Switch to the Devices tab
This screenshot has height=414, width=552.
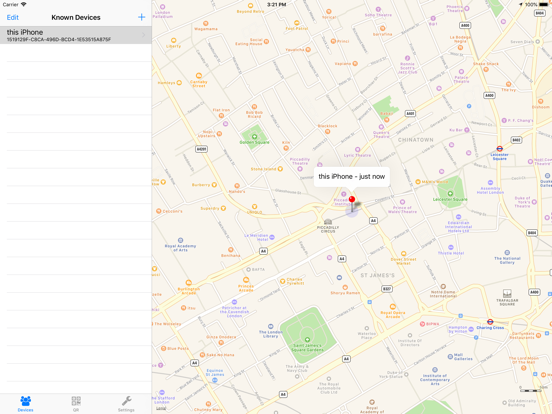coord(25,404)
